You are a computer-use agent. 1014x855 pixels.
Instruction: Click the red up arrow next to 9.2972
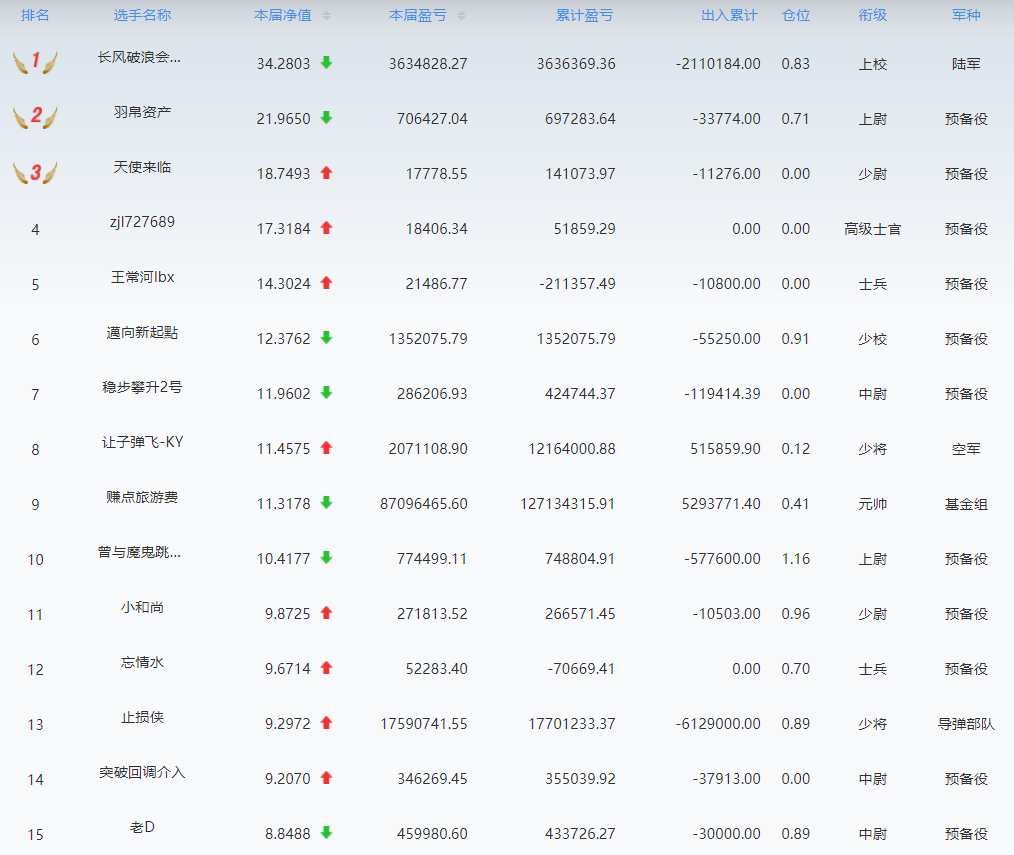(327, 722)
